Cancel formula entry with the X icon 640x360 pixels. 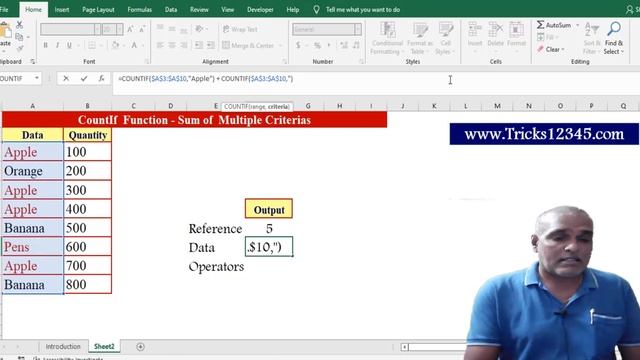click(x=66, y=78)
